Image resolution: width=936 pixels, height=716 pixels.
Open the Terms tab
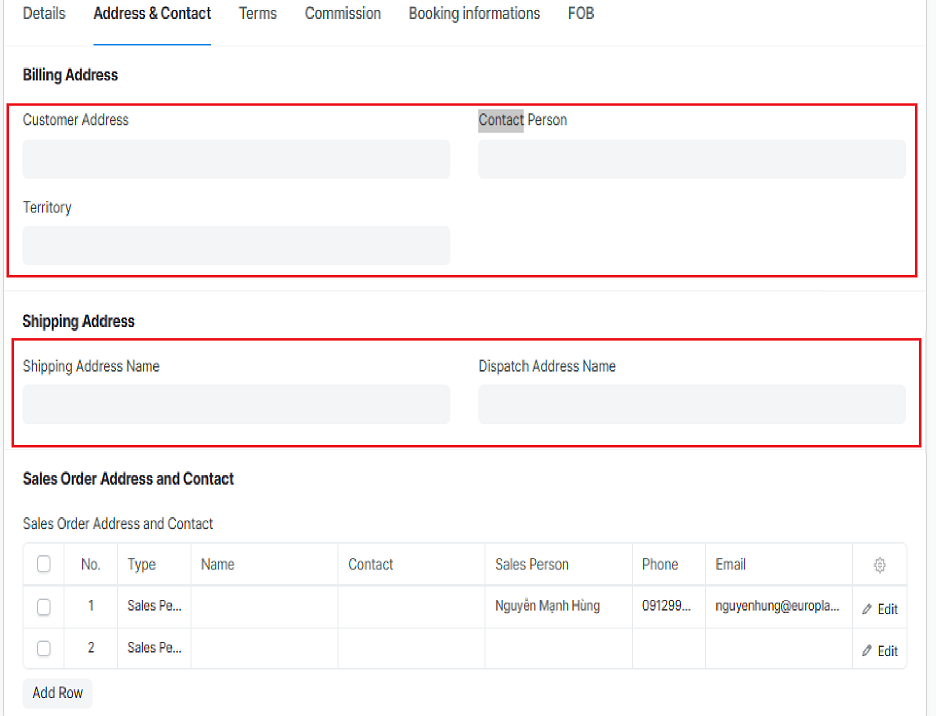coord(258,14)
